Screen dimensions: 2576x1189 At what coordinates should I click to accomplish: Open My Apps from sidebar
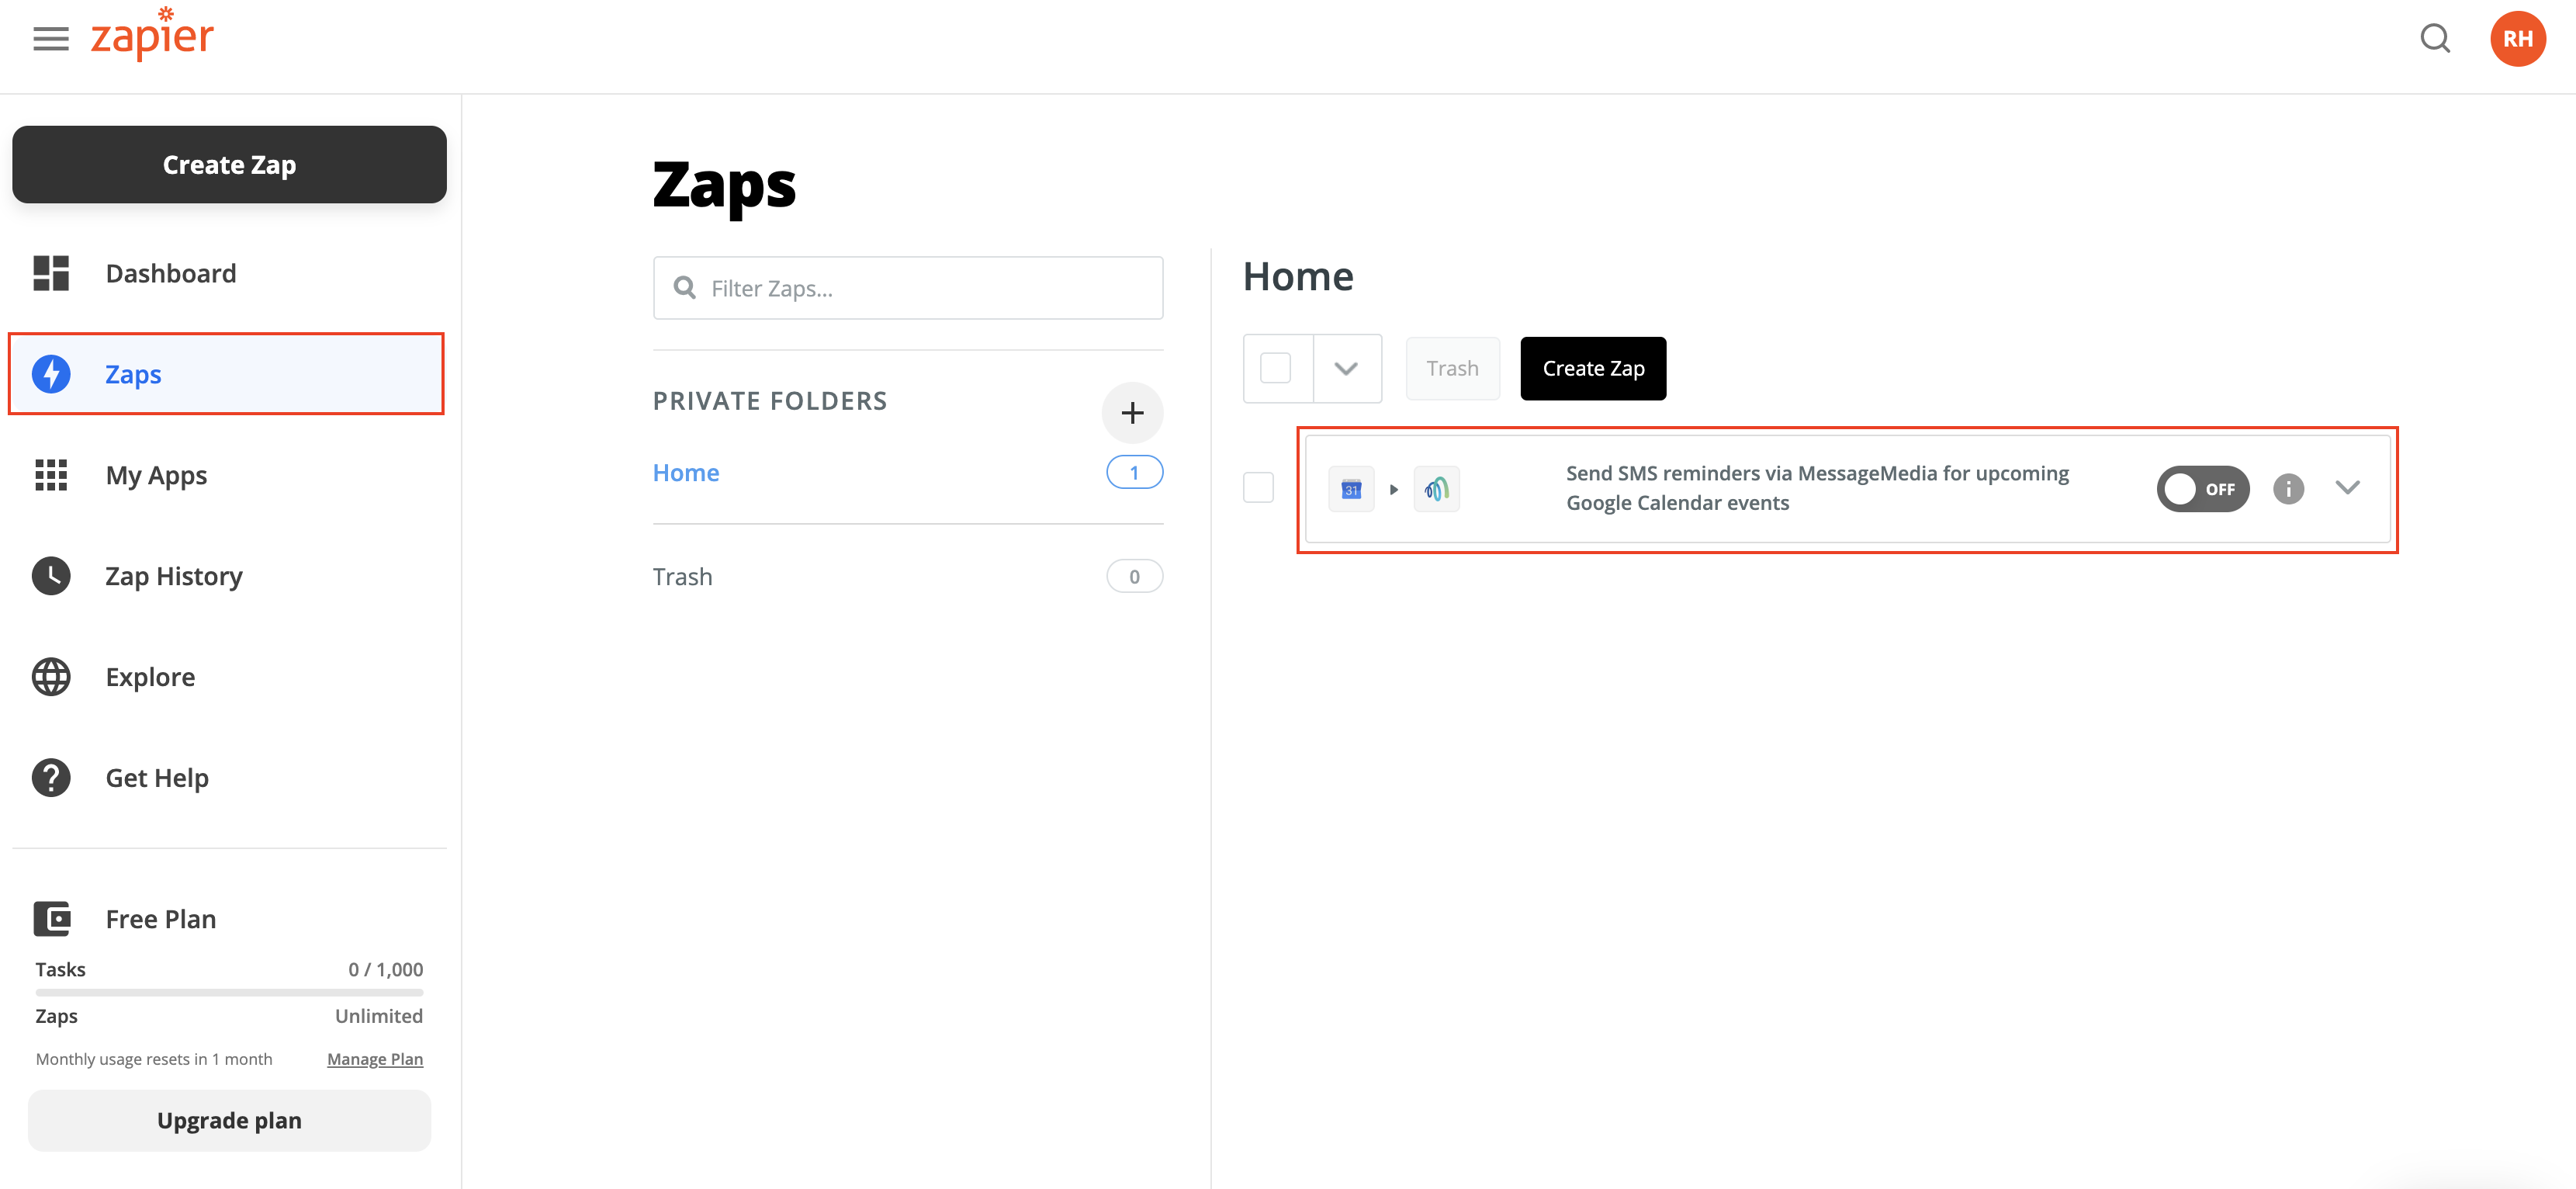[156, 475]
